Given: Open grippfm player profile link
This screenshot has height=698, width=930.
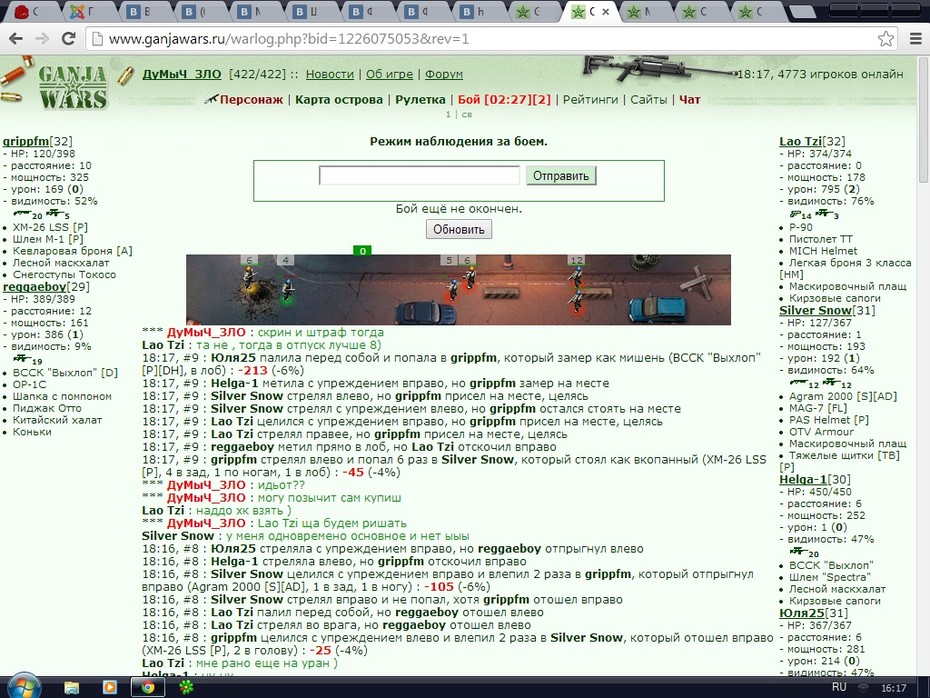Looking at the screenshot, I should pyautogui.click(x=26, y=141).
